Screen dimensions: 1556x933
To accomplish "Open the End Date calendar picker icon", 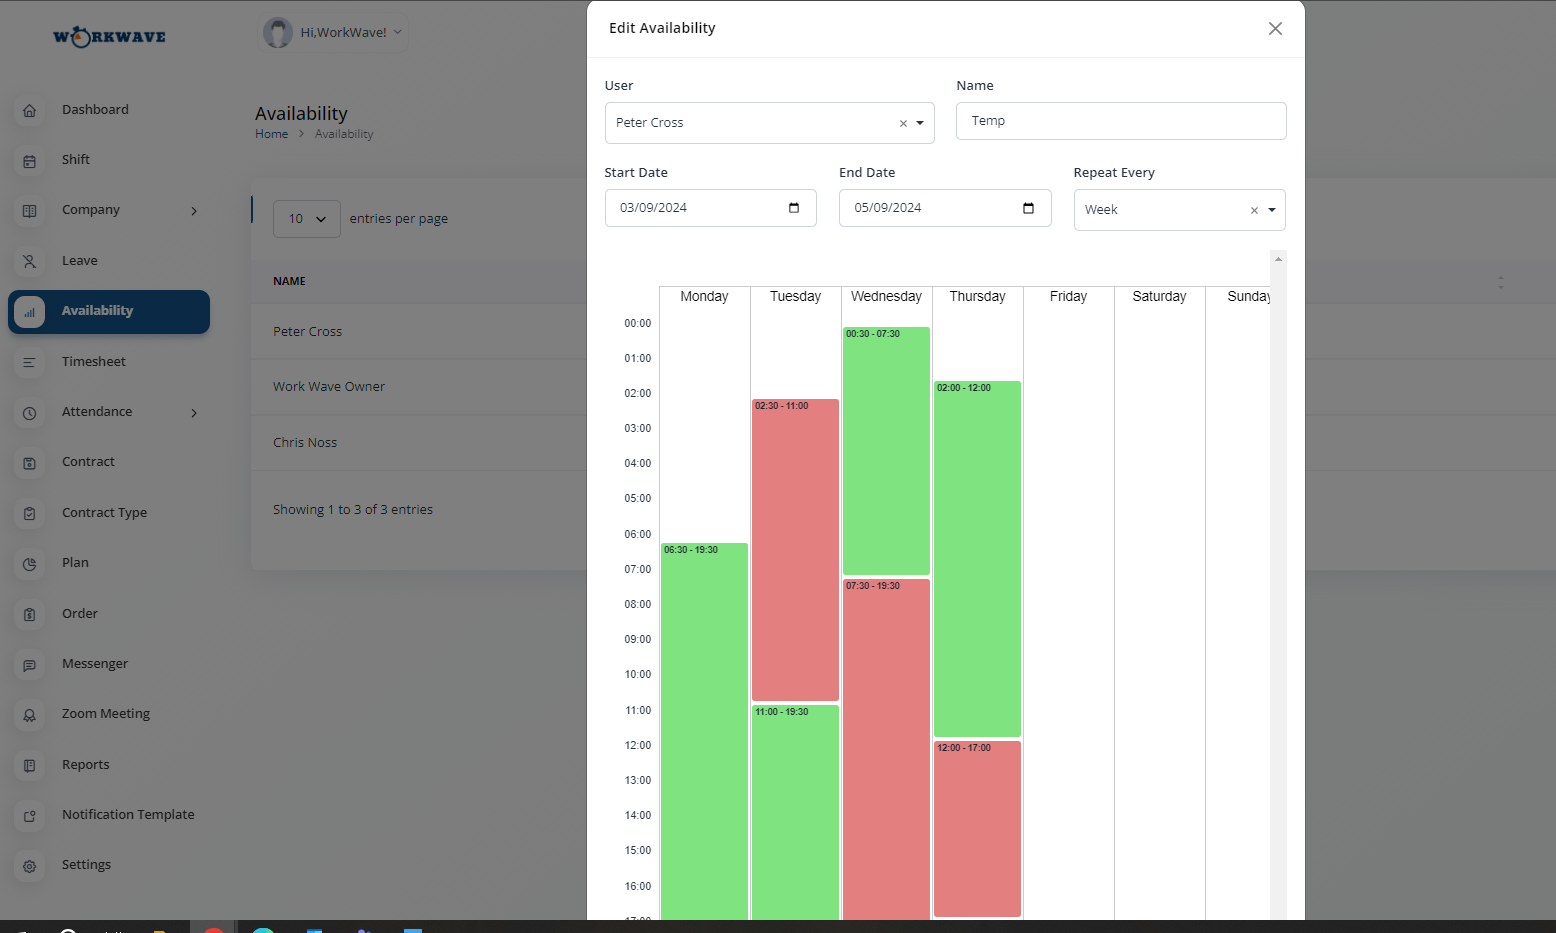I will pyautogui.click(x=1028, y=208).
